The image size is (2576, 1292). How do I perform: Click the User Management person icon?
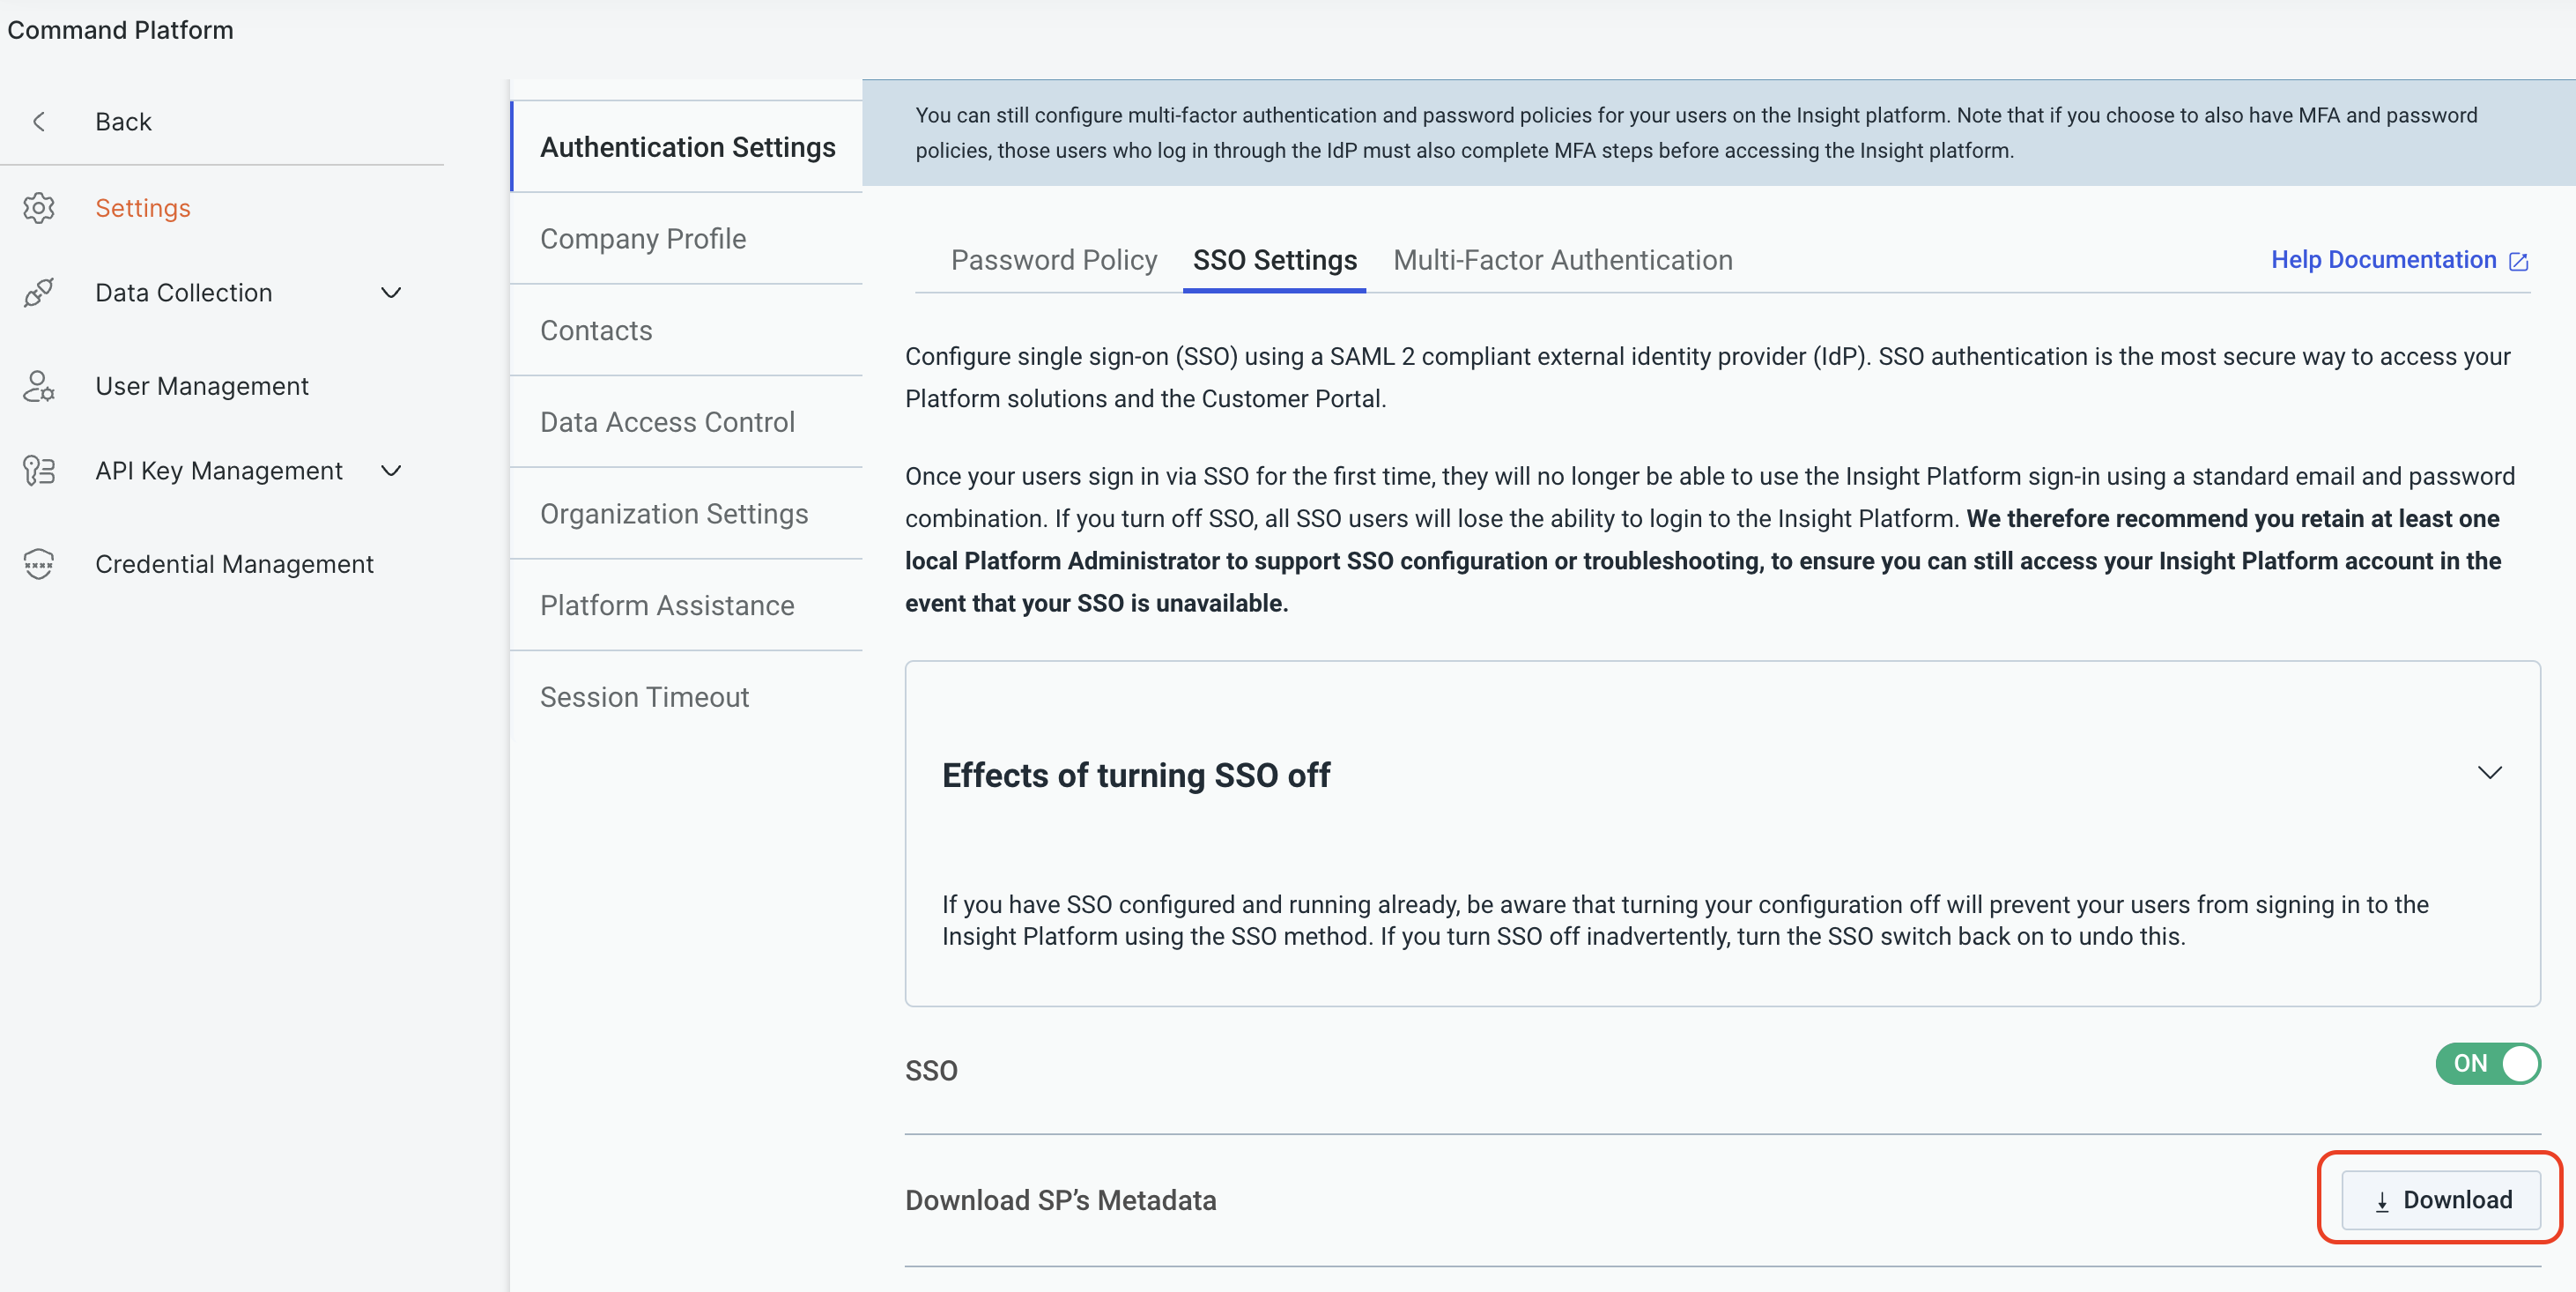[39, 386]
